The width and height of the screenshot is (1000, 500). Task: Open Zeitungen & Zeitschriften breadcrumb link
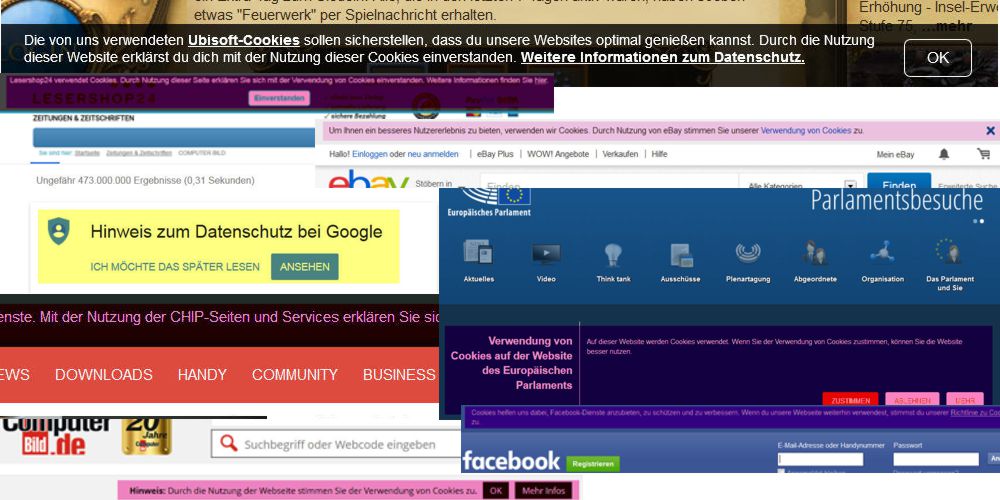click(138, 153)
